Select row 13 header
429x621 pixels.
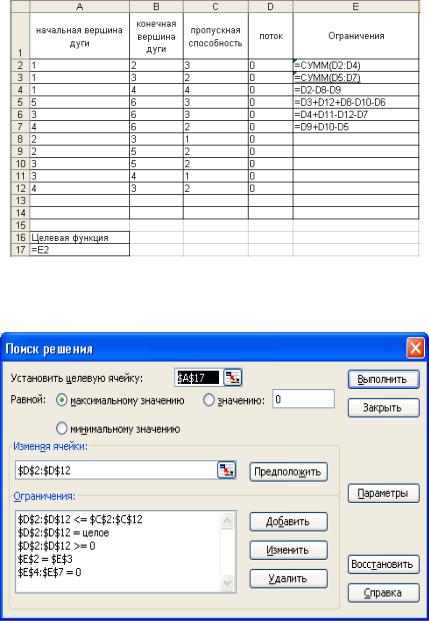pos(20,200)
